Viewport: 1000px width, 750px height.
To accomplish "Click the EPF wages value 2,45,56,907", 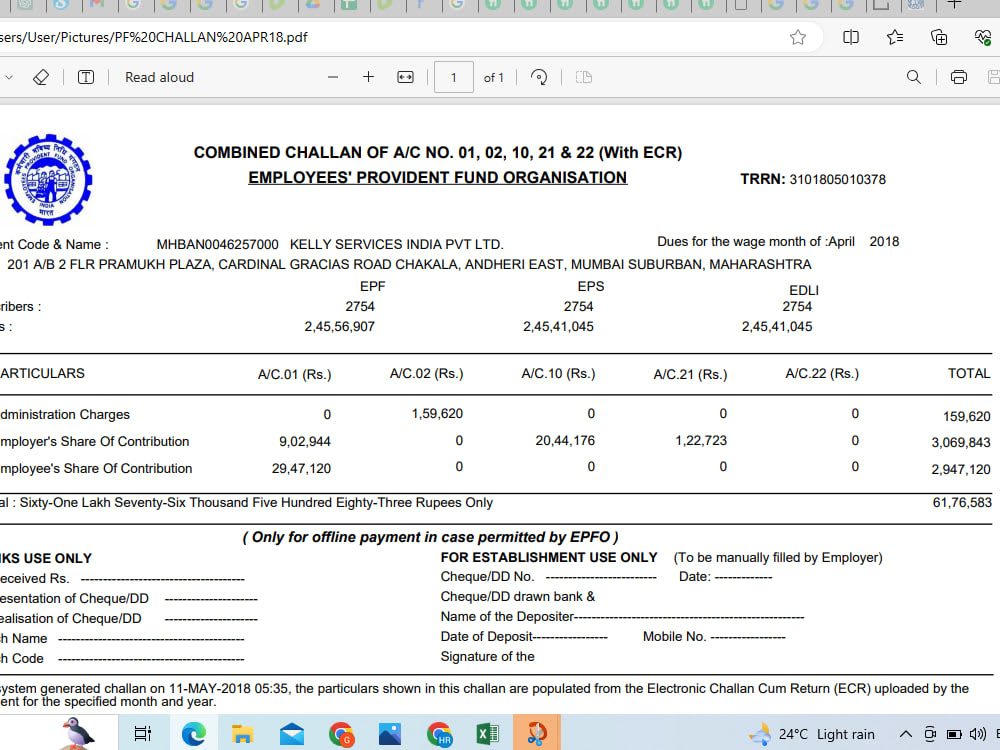I will coord(339,327).
